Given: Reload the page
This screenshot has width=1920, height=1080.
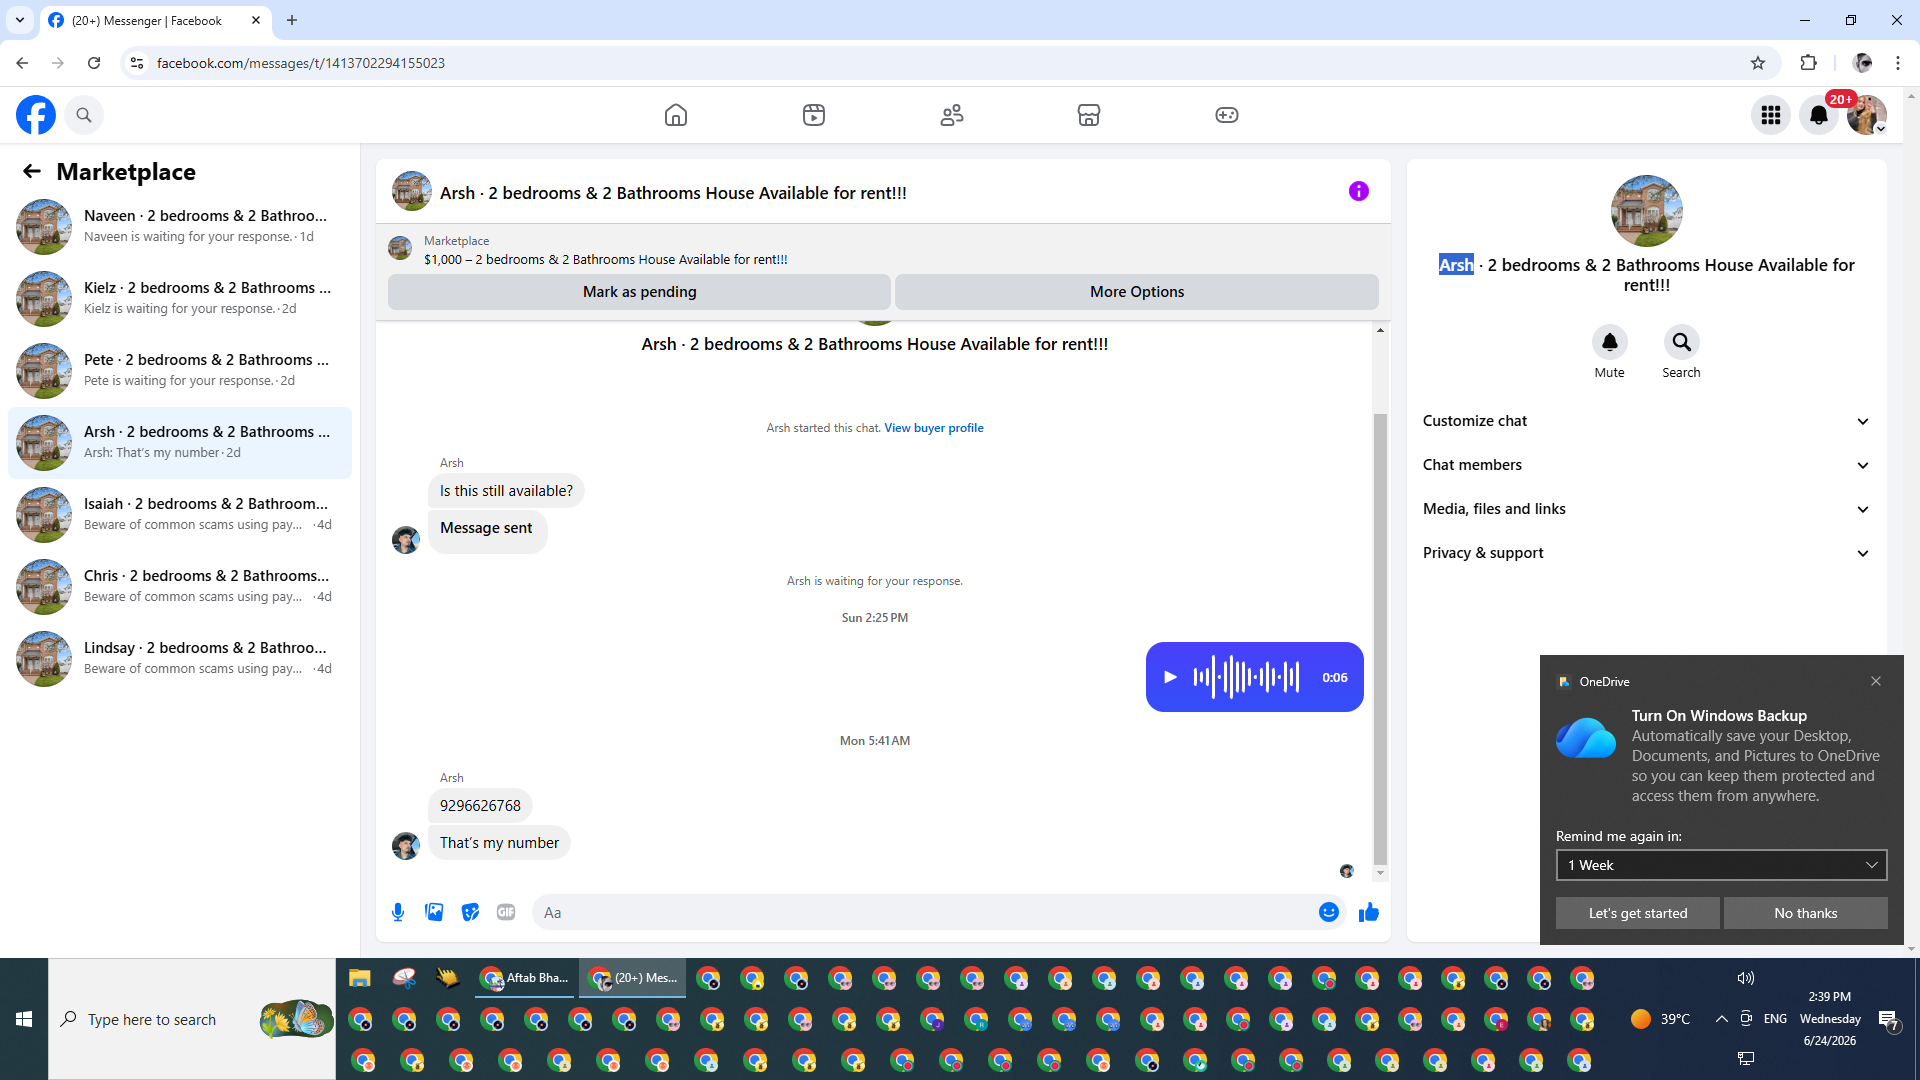Looking at the screenshot, I should coord(94,63).
